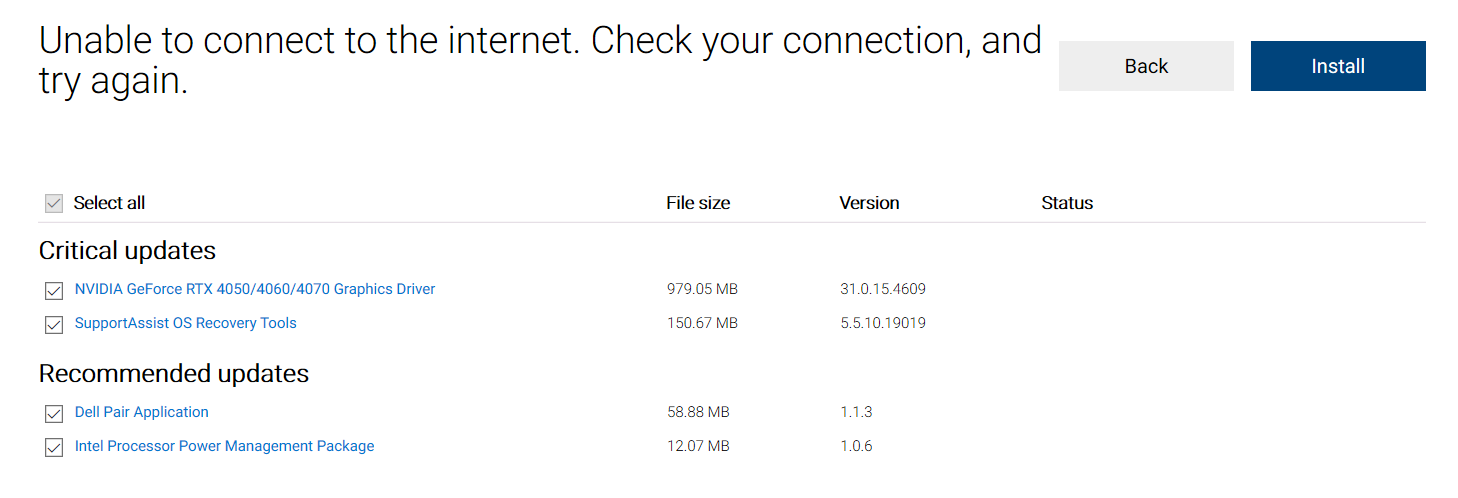Open the NVIDIA GeForce RTX Graphics Driver link

(x=255, y=289)
